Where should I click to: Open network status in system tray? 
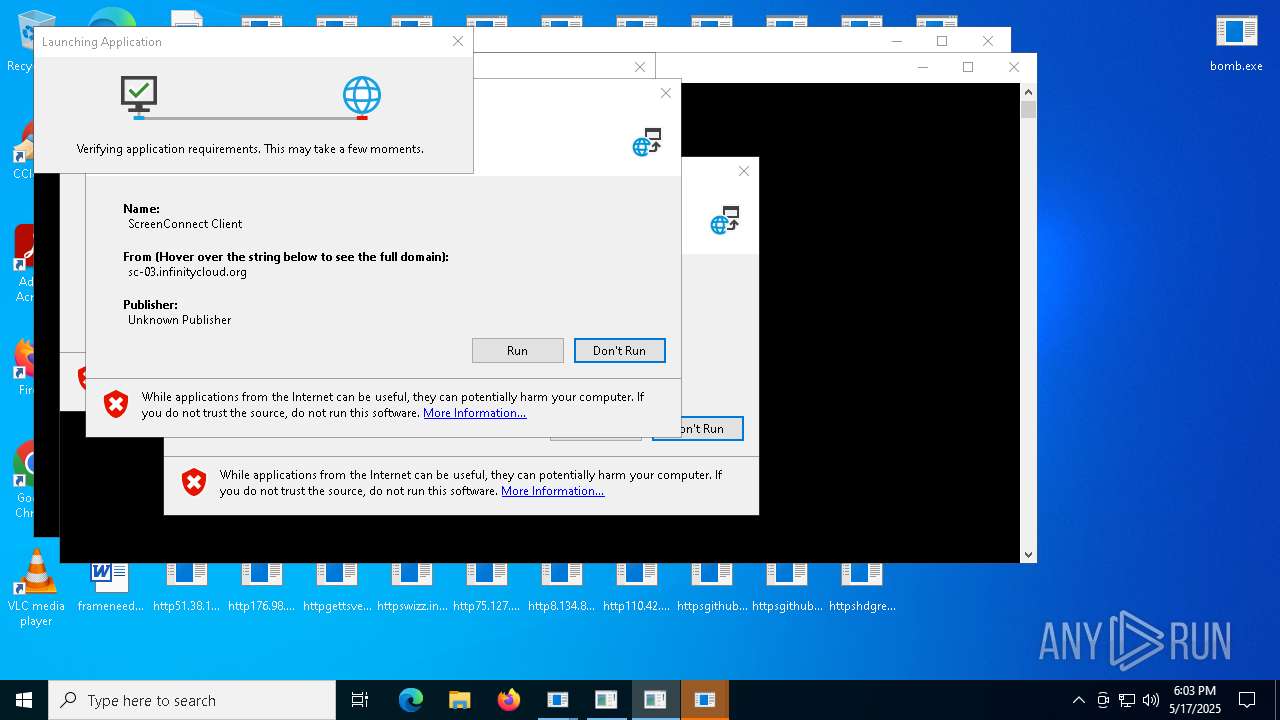(x=1127, y=700)
